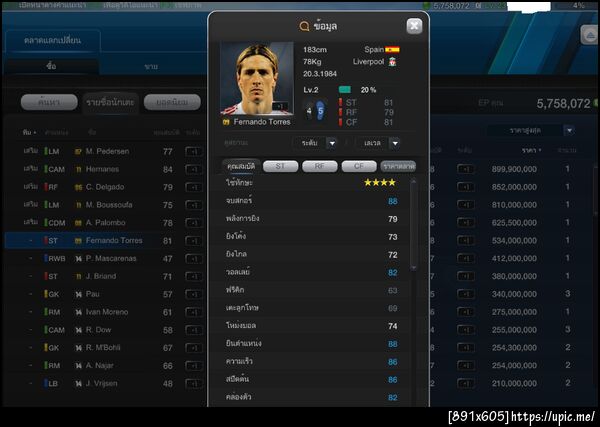This screenshot has height=427, width=600.
Task: Click the ค้นหา search button
Action: (49, 102)
